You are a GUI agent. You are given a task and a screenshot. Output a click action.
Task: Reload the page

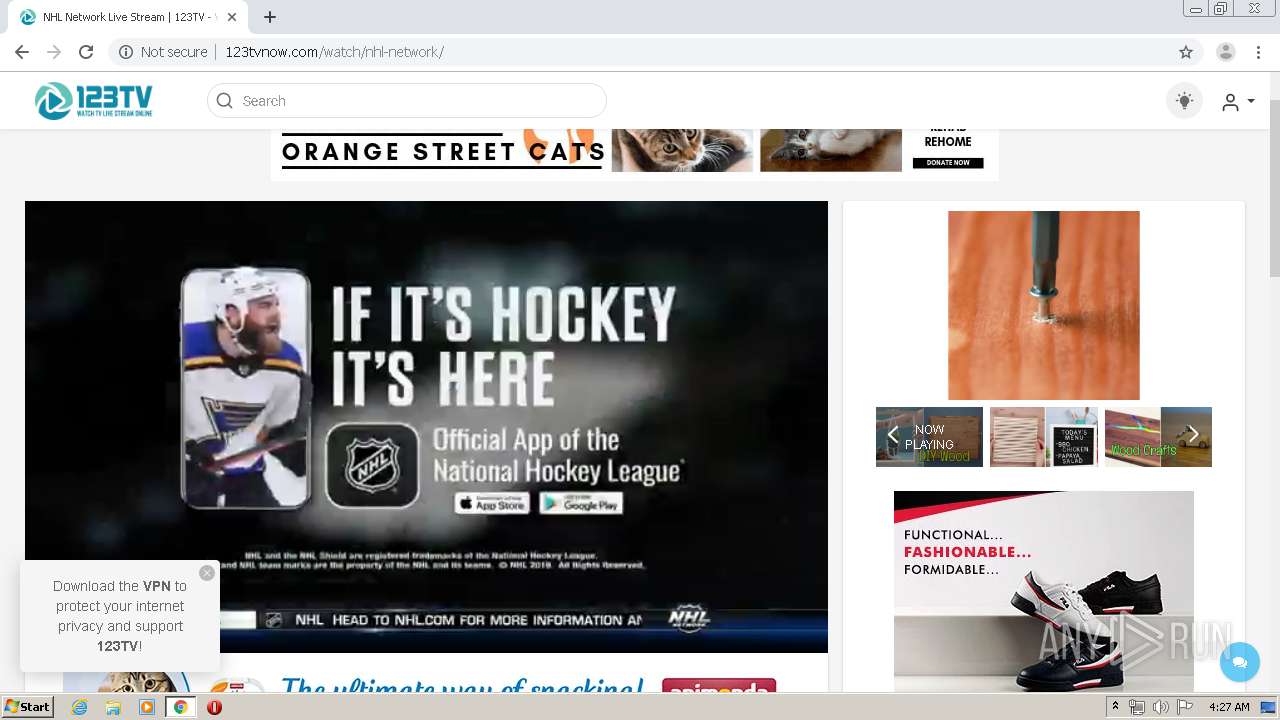[x=86, y=52]
